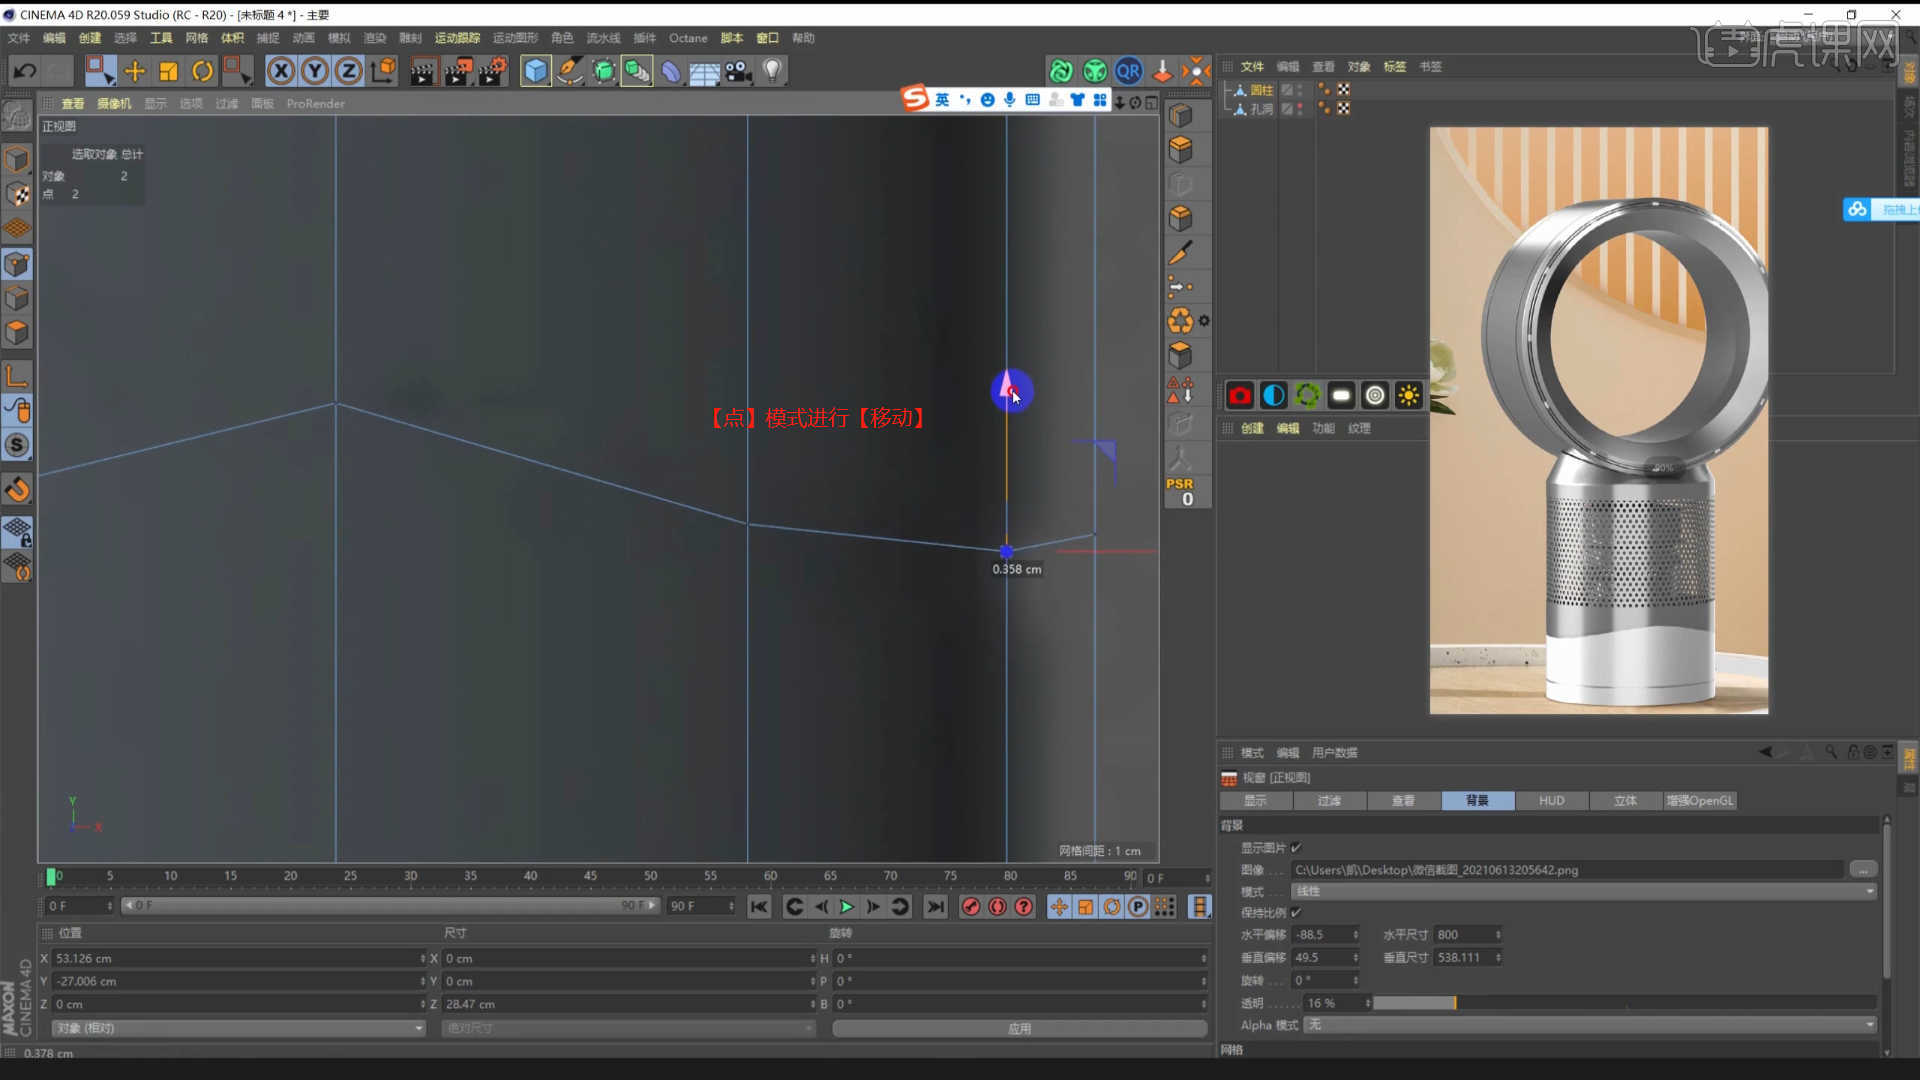1920x1080 pixels.
Task: Switch to the HUD tab
Action: coord(1551,801)
